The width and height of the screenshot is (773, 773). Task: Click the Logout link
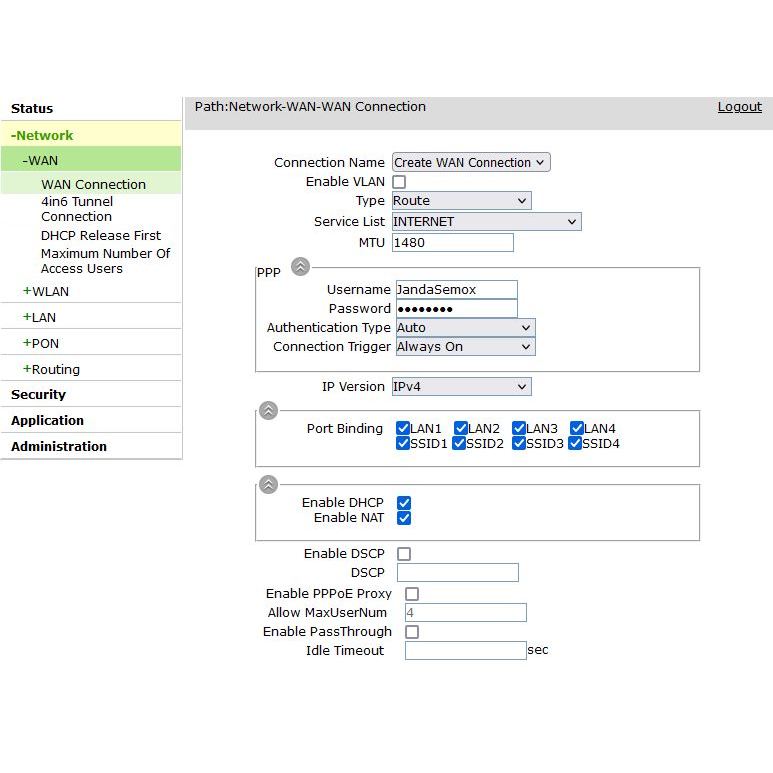pos(739,107)
